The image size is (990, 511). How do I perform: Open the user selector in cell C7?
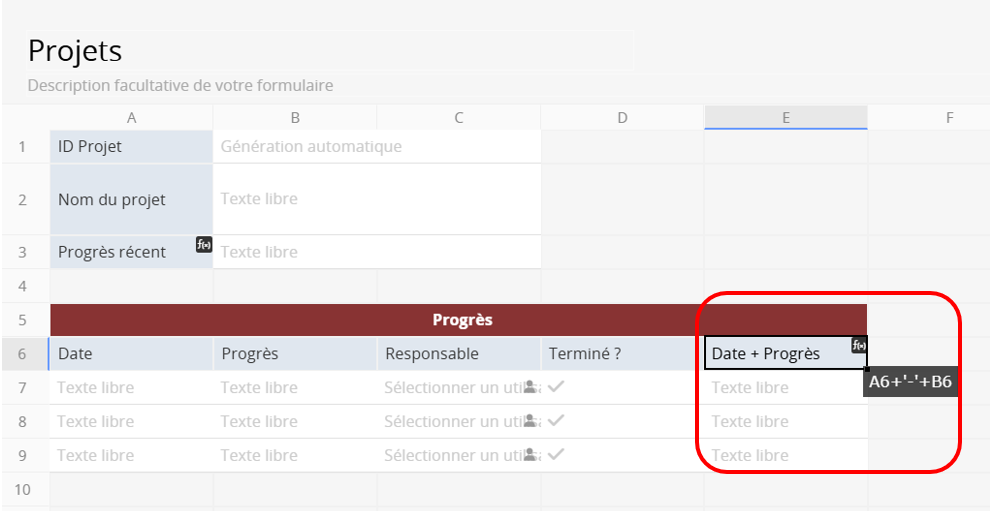tap(450, 388)
